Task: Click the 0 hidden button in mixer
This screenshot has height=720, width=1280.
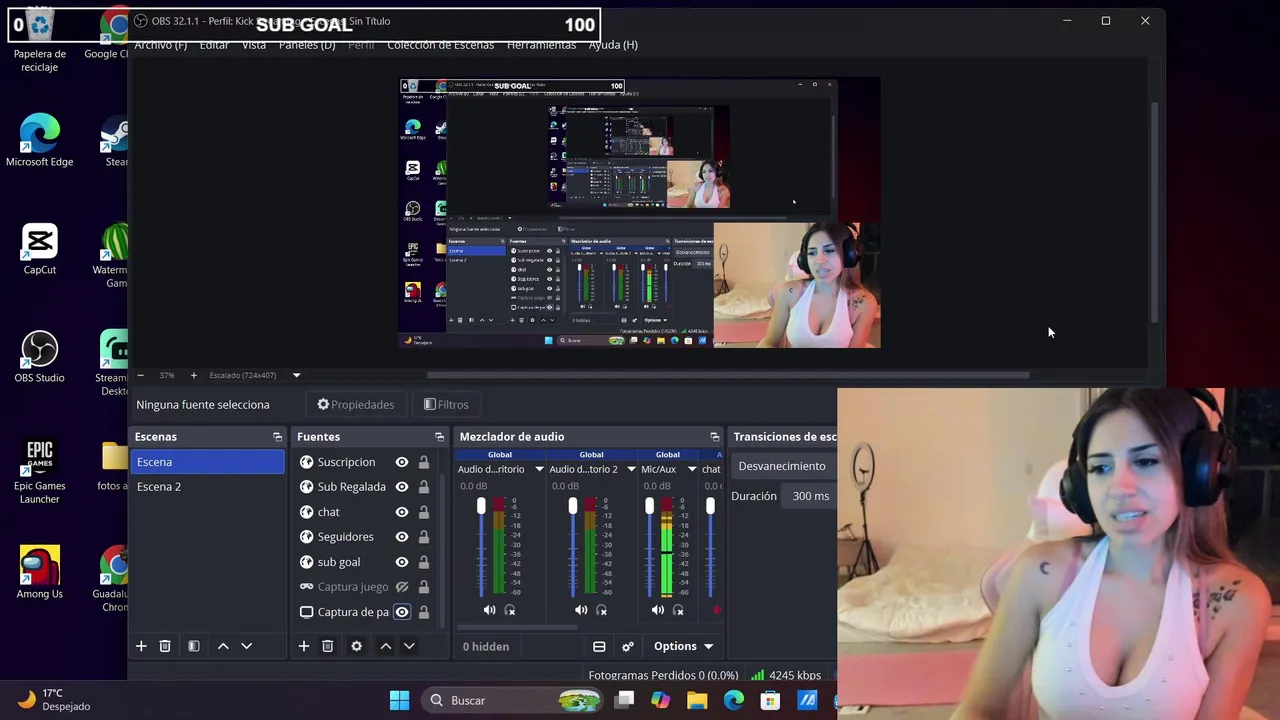Action: pos(486,646)
